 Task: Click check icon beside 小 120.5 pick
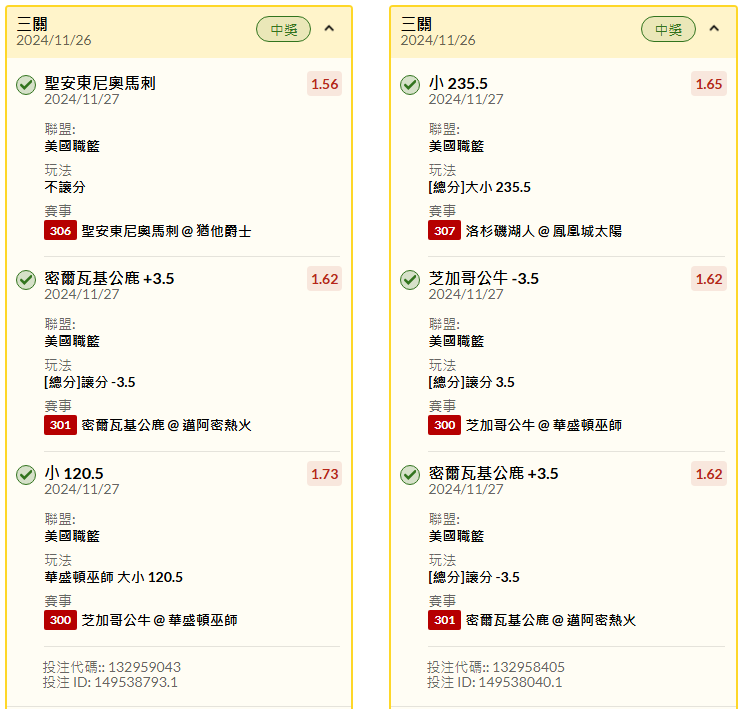pyautogui.click(x=26, y=475)
